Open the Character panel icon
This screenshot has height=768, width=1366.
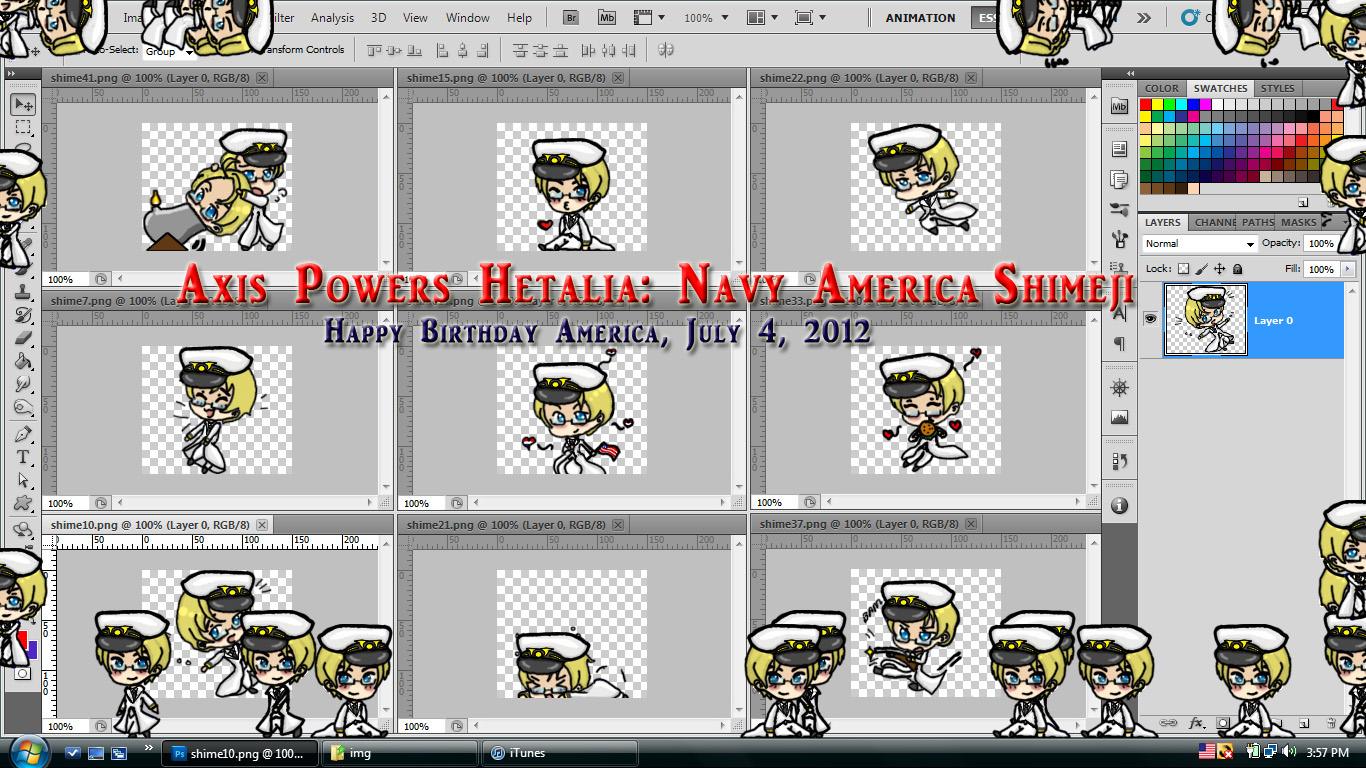pos(1119,313)
